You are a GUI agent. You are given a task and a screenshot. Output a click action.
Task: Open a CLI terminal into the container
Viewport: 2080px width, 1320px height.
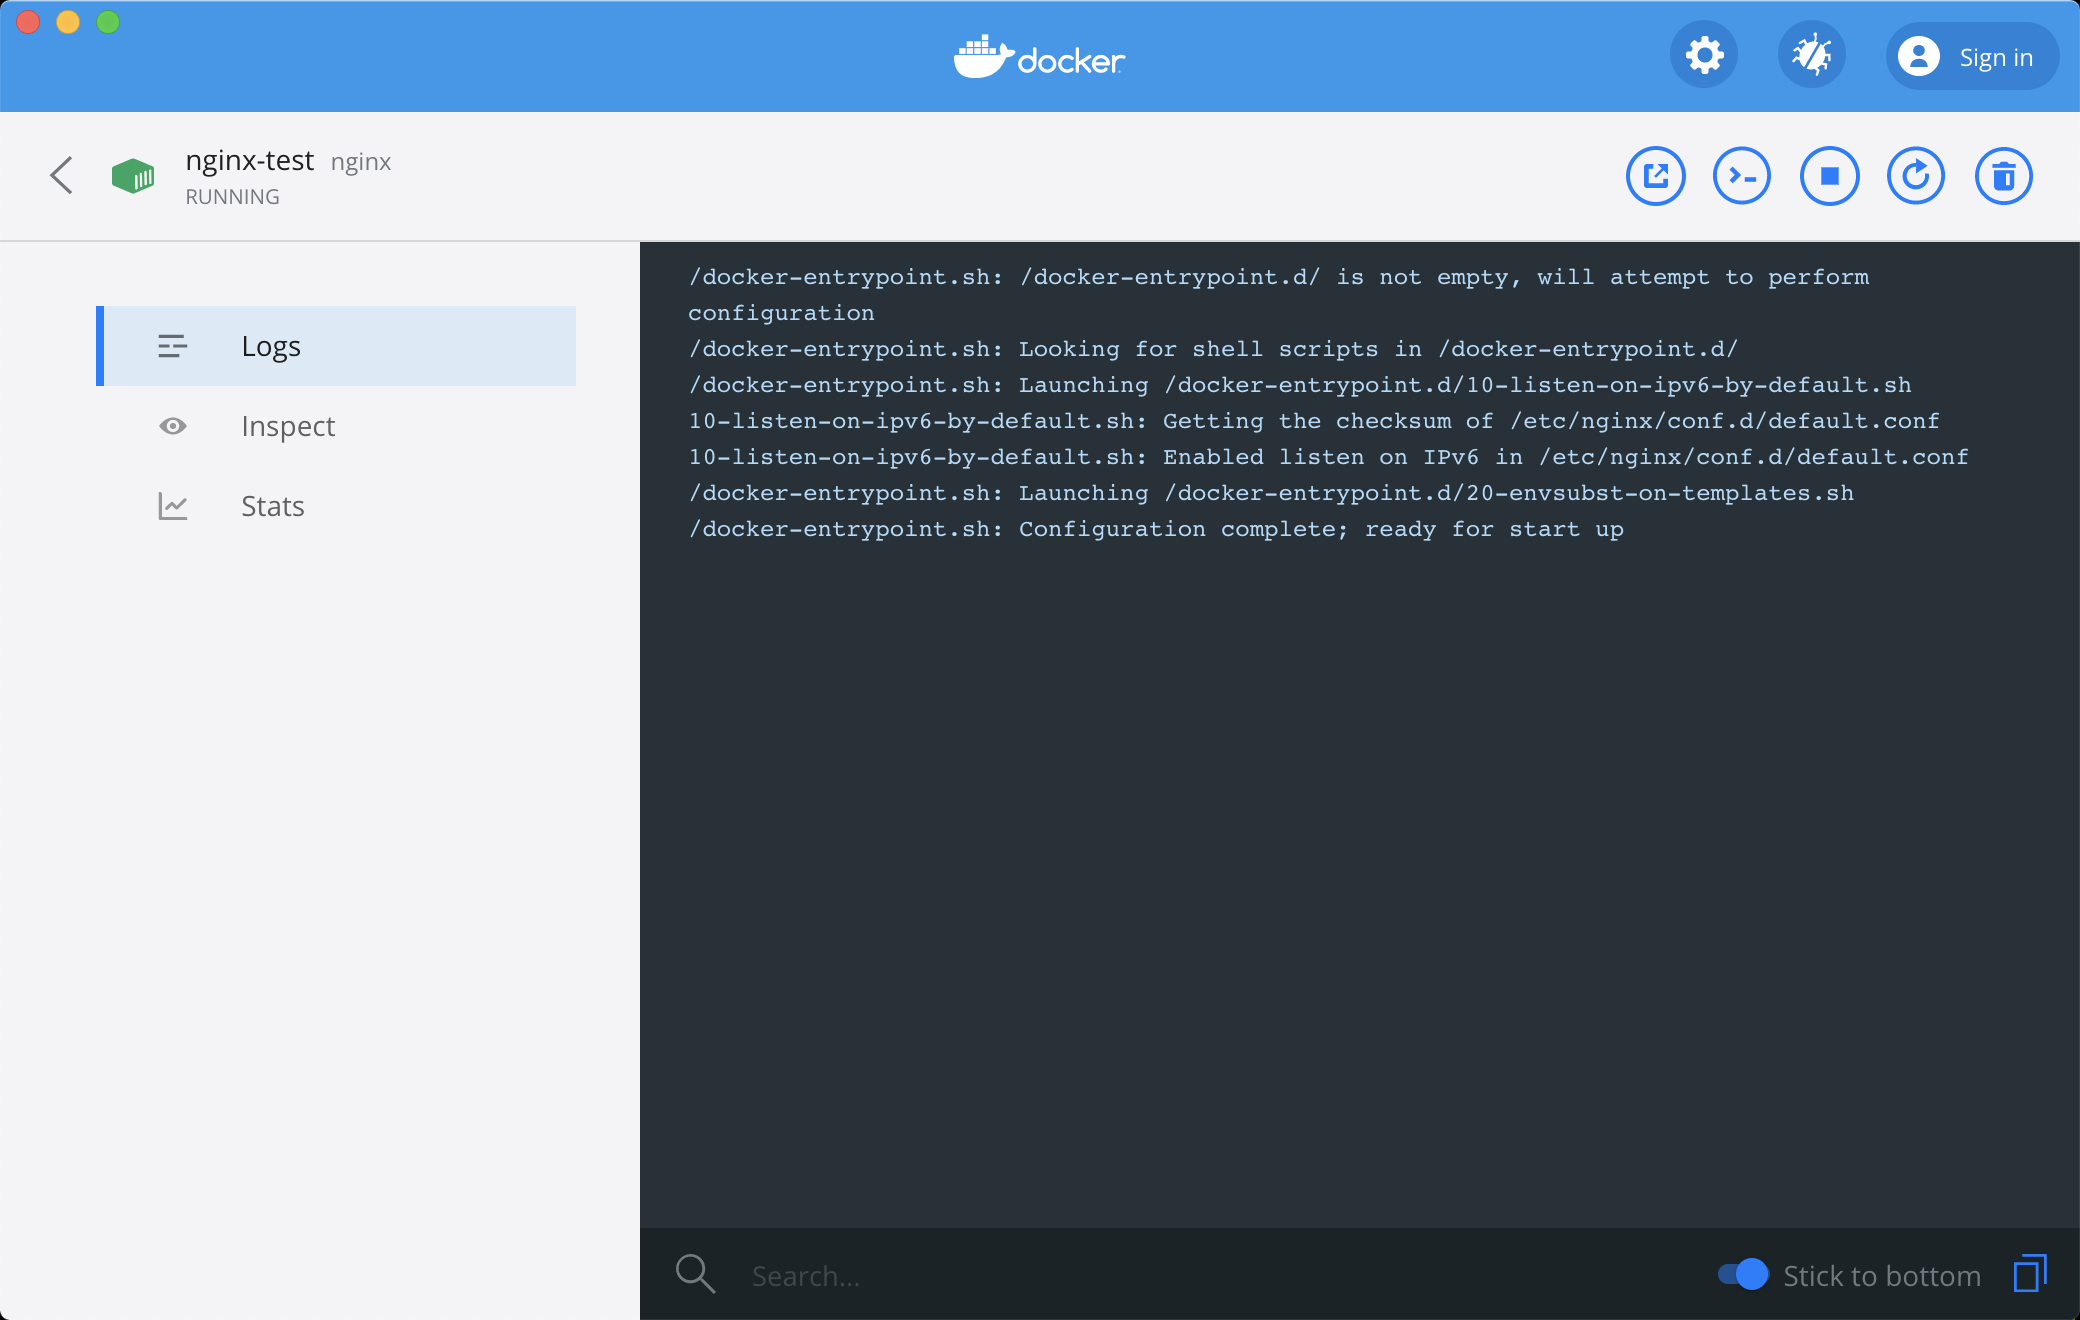[1742, 175]
